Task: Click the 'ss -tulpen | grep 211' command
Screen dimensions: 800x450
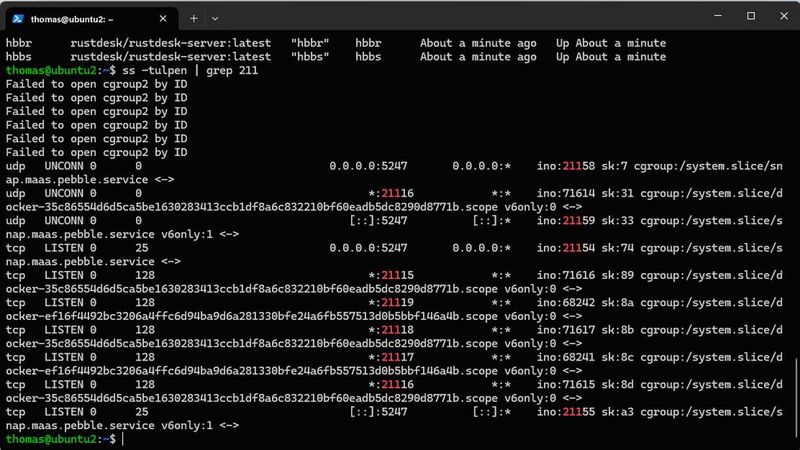Action: 190,70
